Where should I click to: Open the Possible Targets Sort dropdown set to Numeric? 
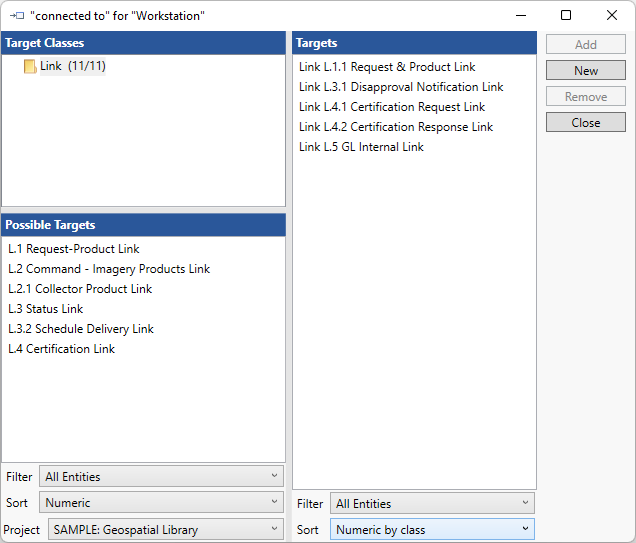pyautogui.click(x=161, y=503)
